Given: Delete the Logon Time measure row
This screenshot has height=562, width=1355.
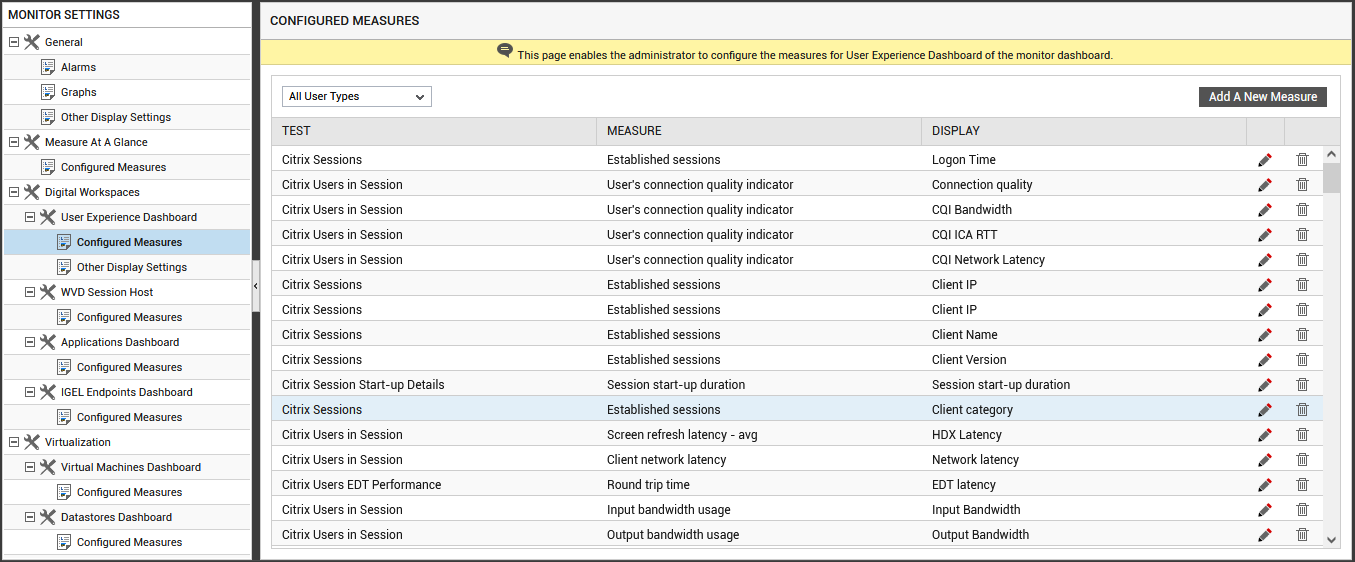Looking at the screenshot, I should click(1302, 159).
